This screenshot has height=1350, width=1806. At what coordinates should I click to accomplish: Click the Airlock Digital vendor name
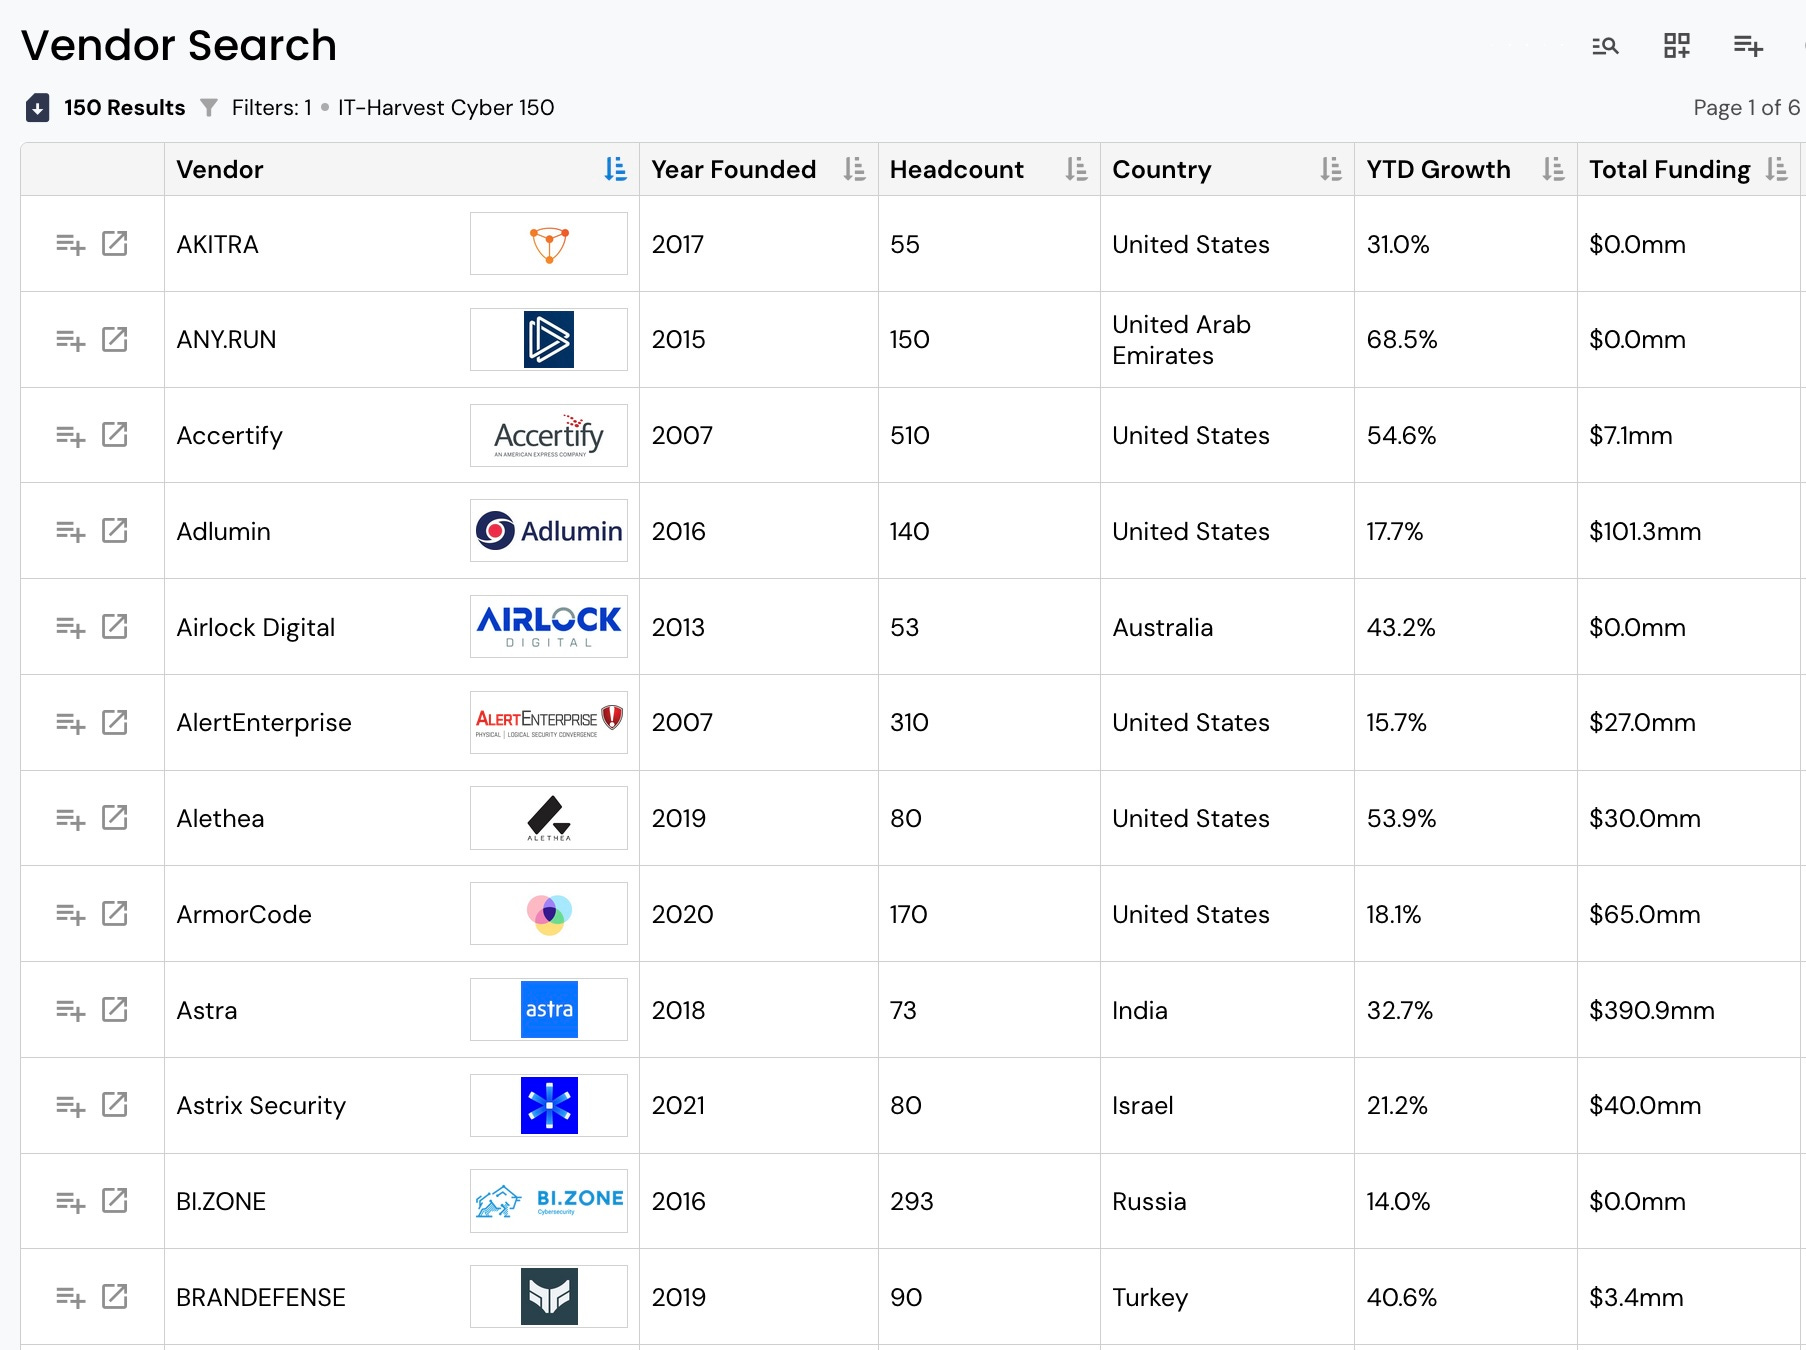[255, 627]
